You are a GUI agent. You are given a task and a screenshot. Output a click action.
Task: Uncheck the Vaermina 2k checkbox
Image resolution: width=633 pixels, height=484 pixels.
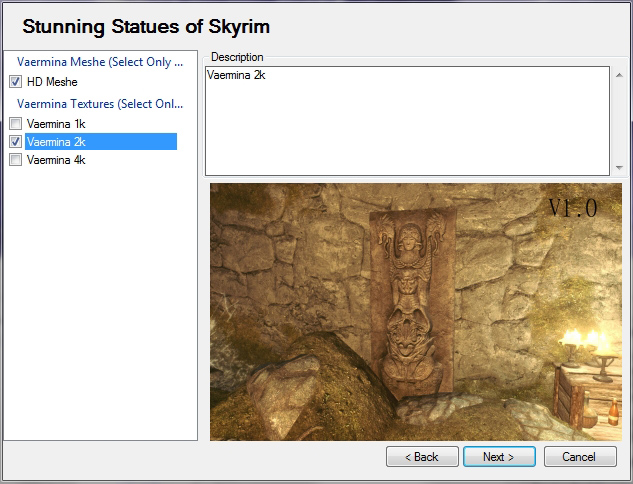[x=15, y=142]
